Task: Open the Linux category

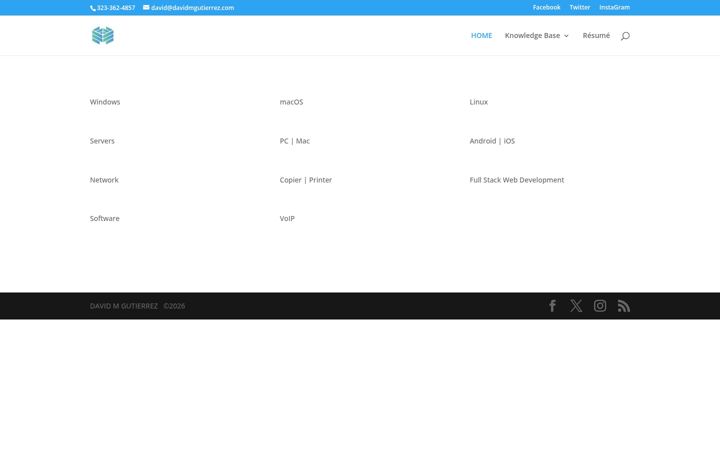Action: (478, 102)
